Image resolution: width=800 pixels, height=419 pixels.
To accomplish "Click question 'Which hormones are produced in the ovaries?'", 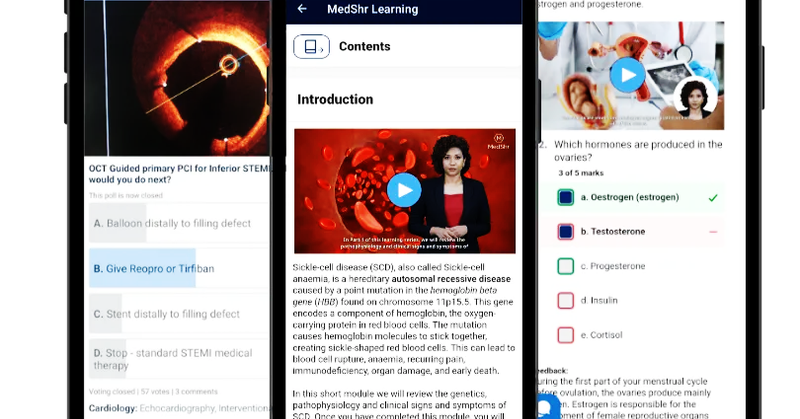I will (638, 151).
